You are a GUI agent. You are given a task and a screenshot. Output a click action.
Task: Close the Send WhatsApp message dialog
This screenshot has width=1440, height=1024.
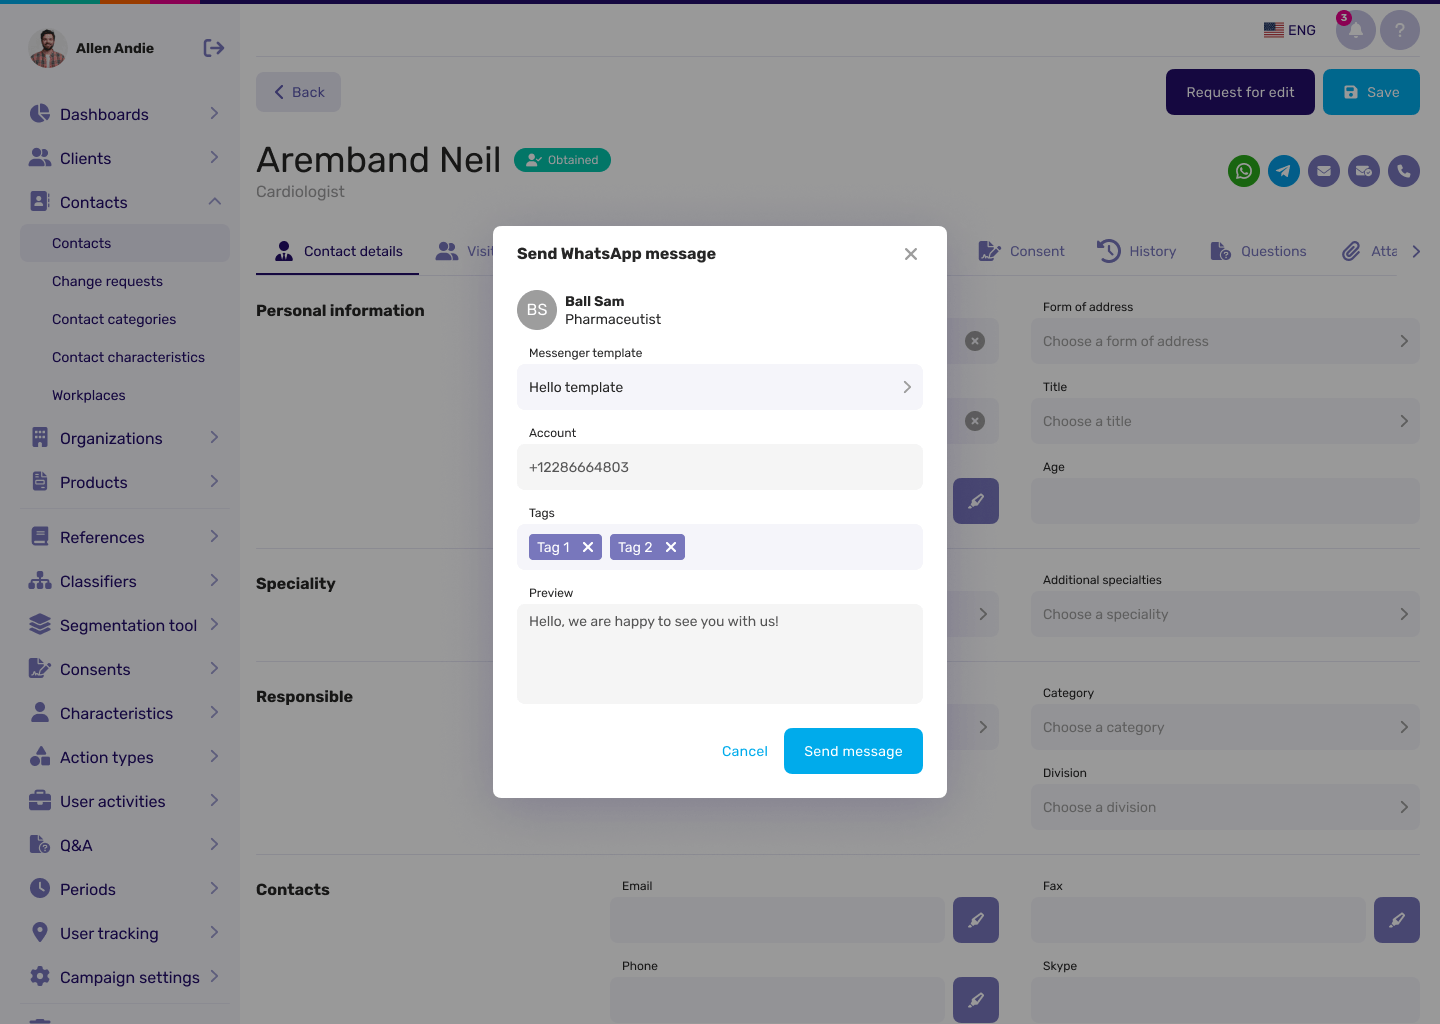click(x=911, y=254)
